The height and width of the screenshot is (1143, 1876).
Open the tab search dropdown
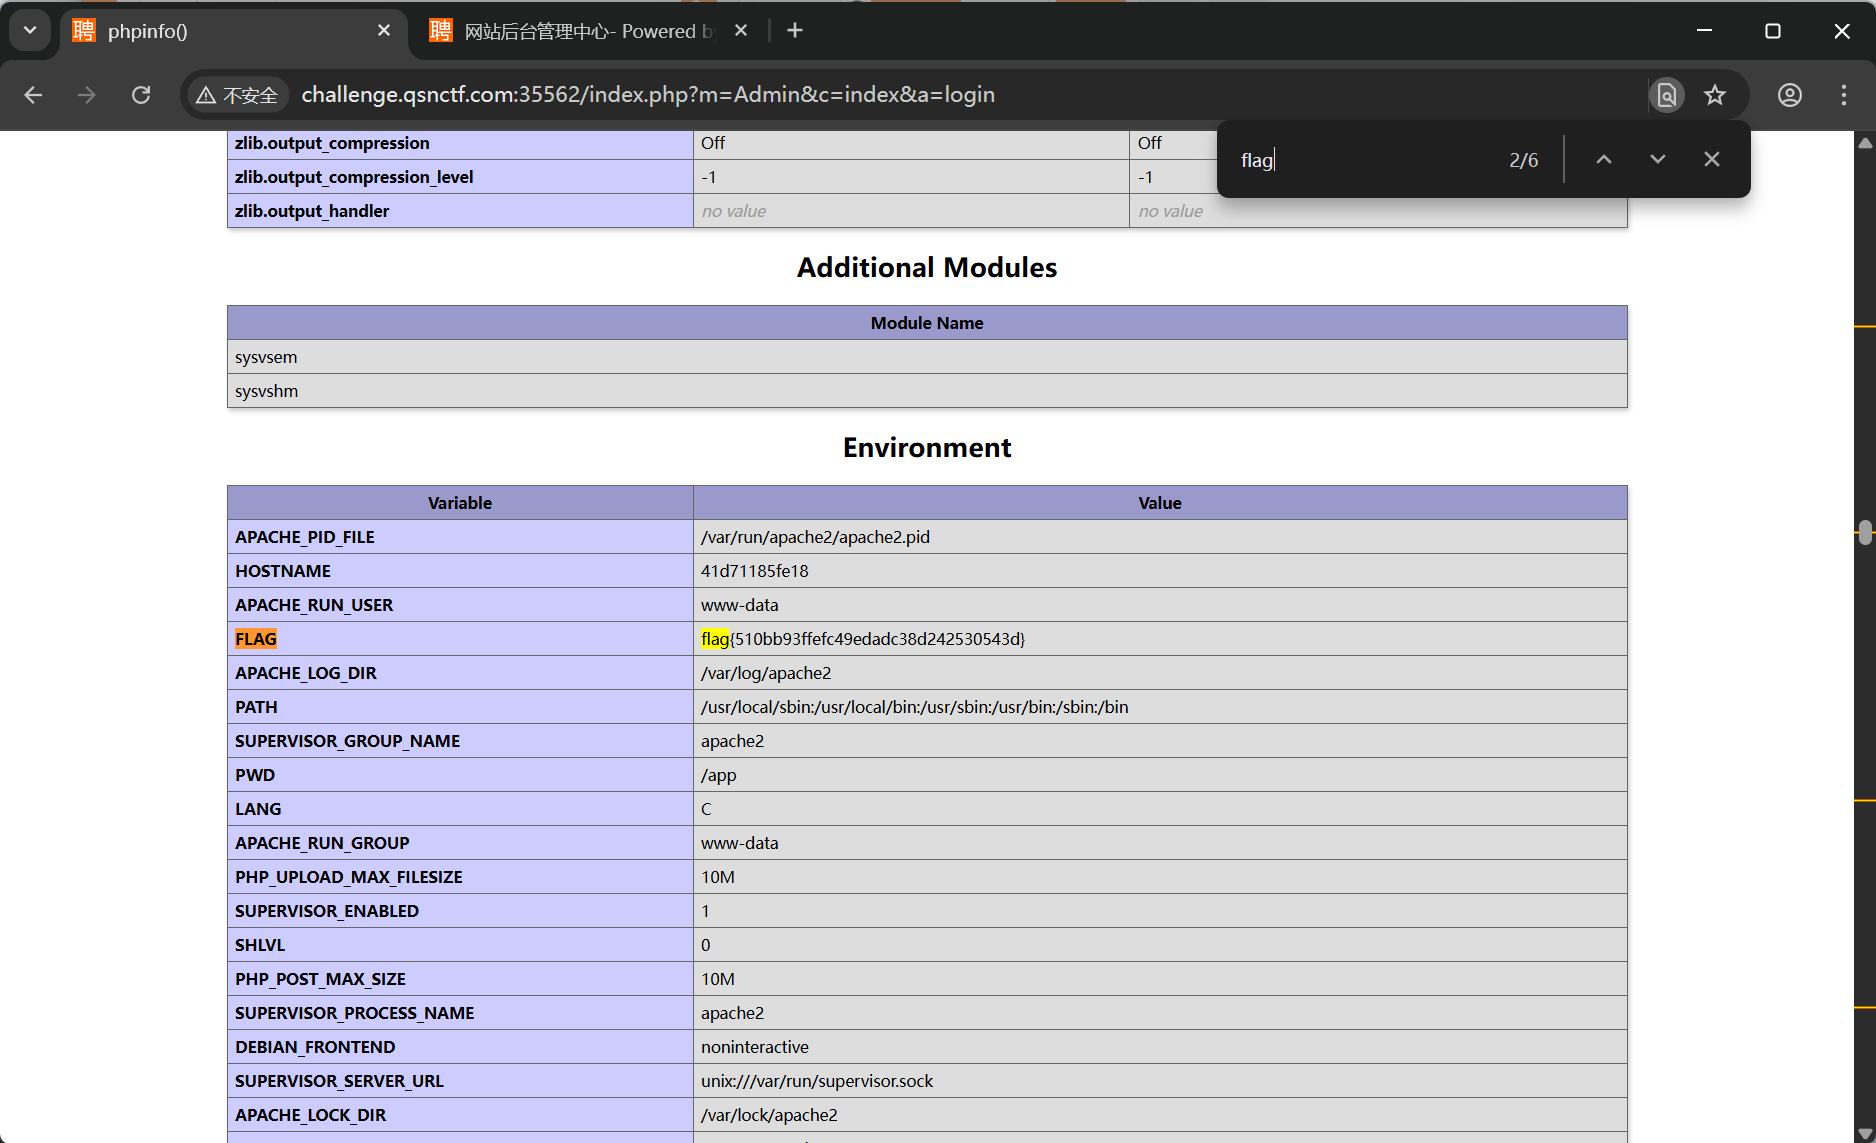pos(30,31)
